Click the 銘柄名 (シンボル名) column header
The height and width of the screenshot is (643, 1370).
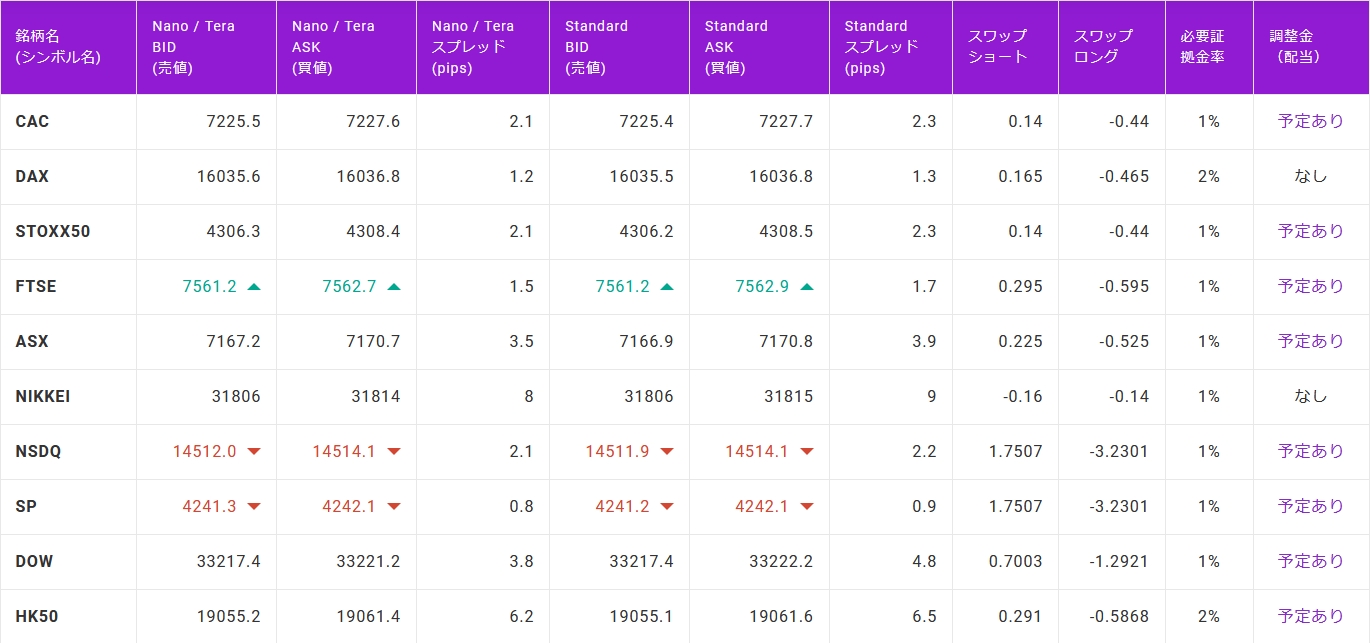68,47
